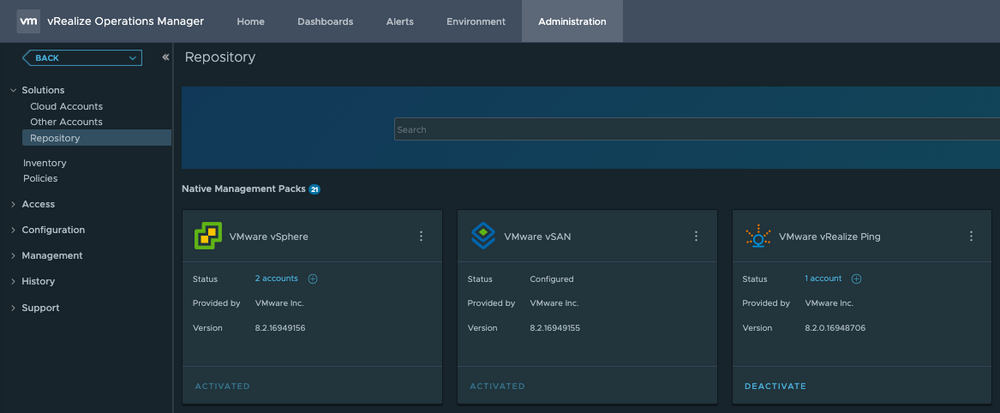The height and width of the screenshot is (413, 1000).
Task: Open the vRealize Ping card kebab menu
Action: tap(971, 236)
